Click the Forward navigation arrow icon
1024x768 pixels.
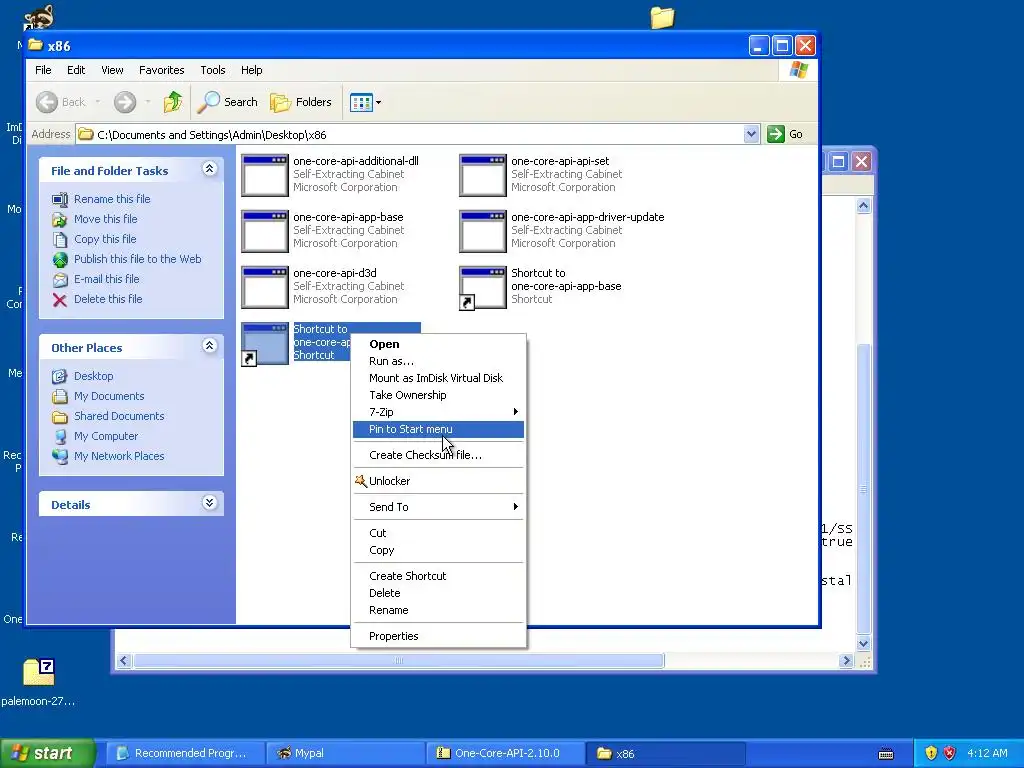[125, 102]
